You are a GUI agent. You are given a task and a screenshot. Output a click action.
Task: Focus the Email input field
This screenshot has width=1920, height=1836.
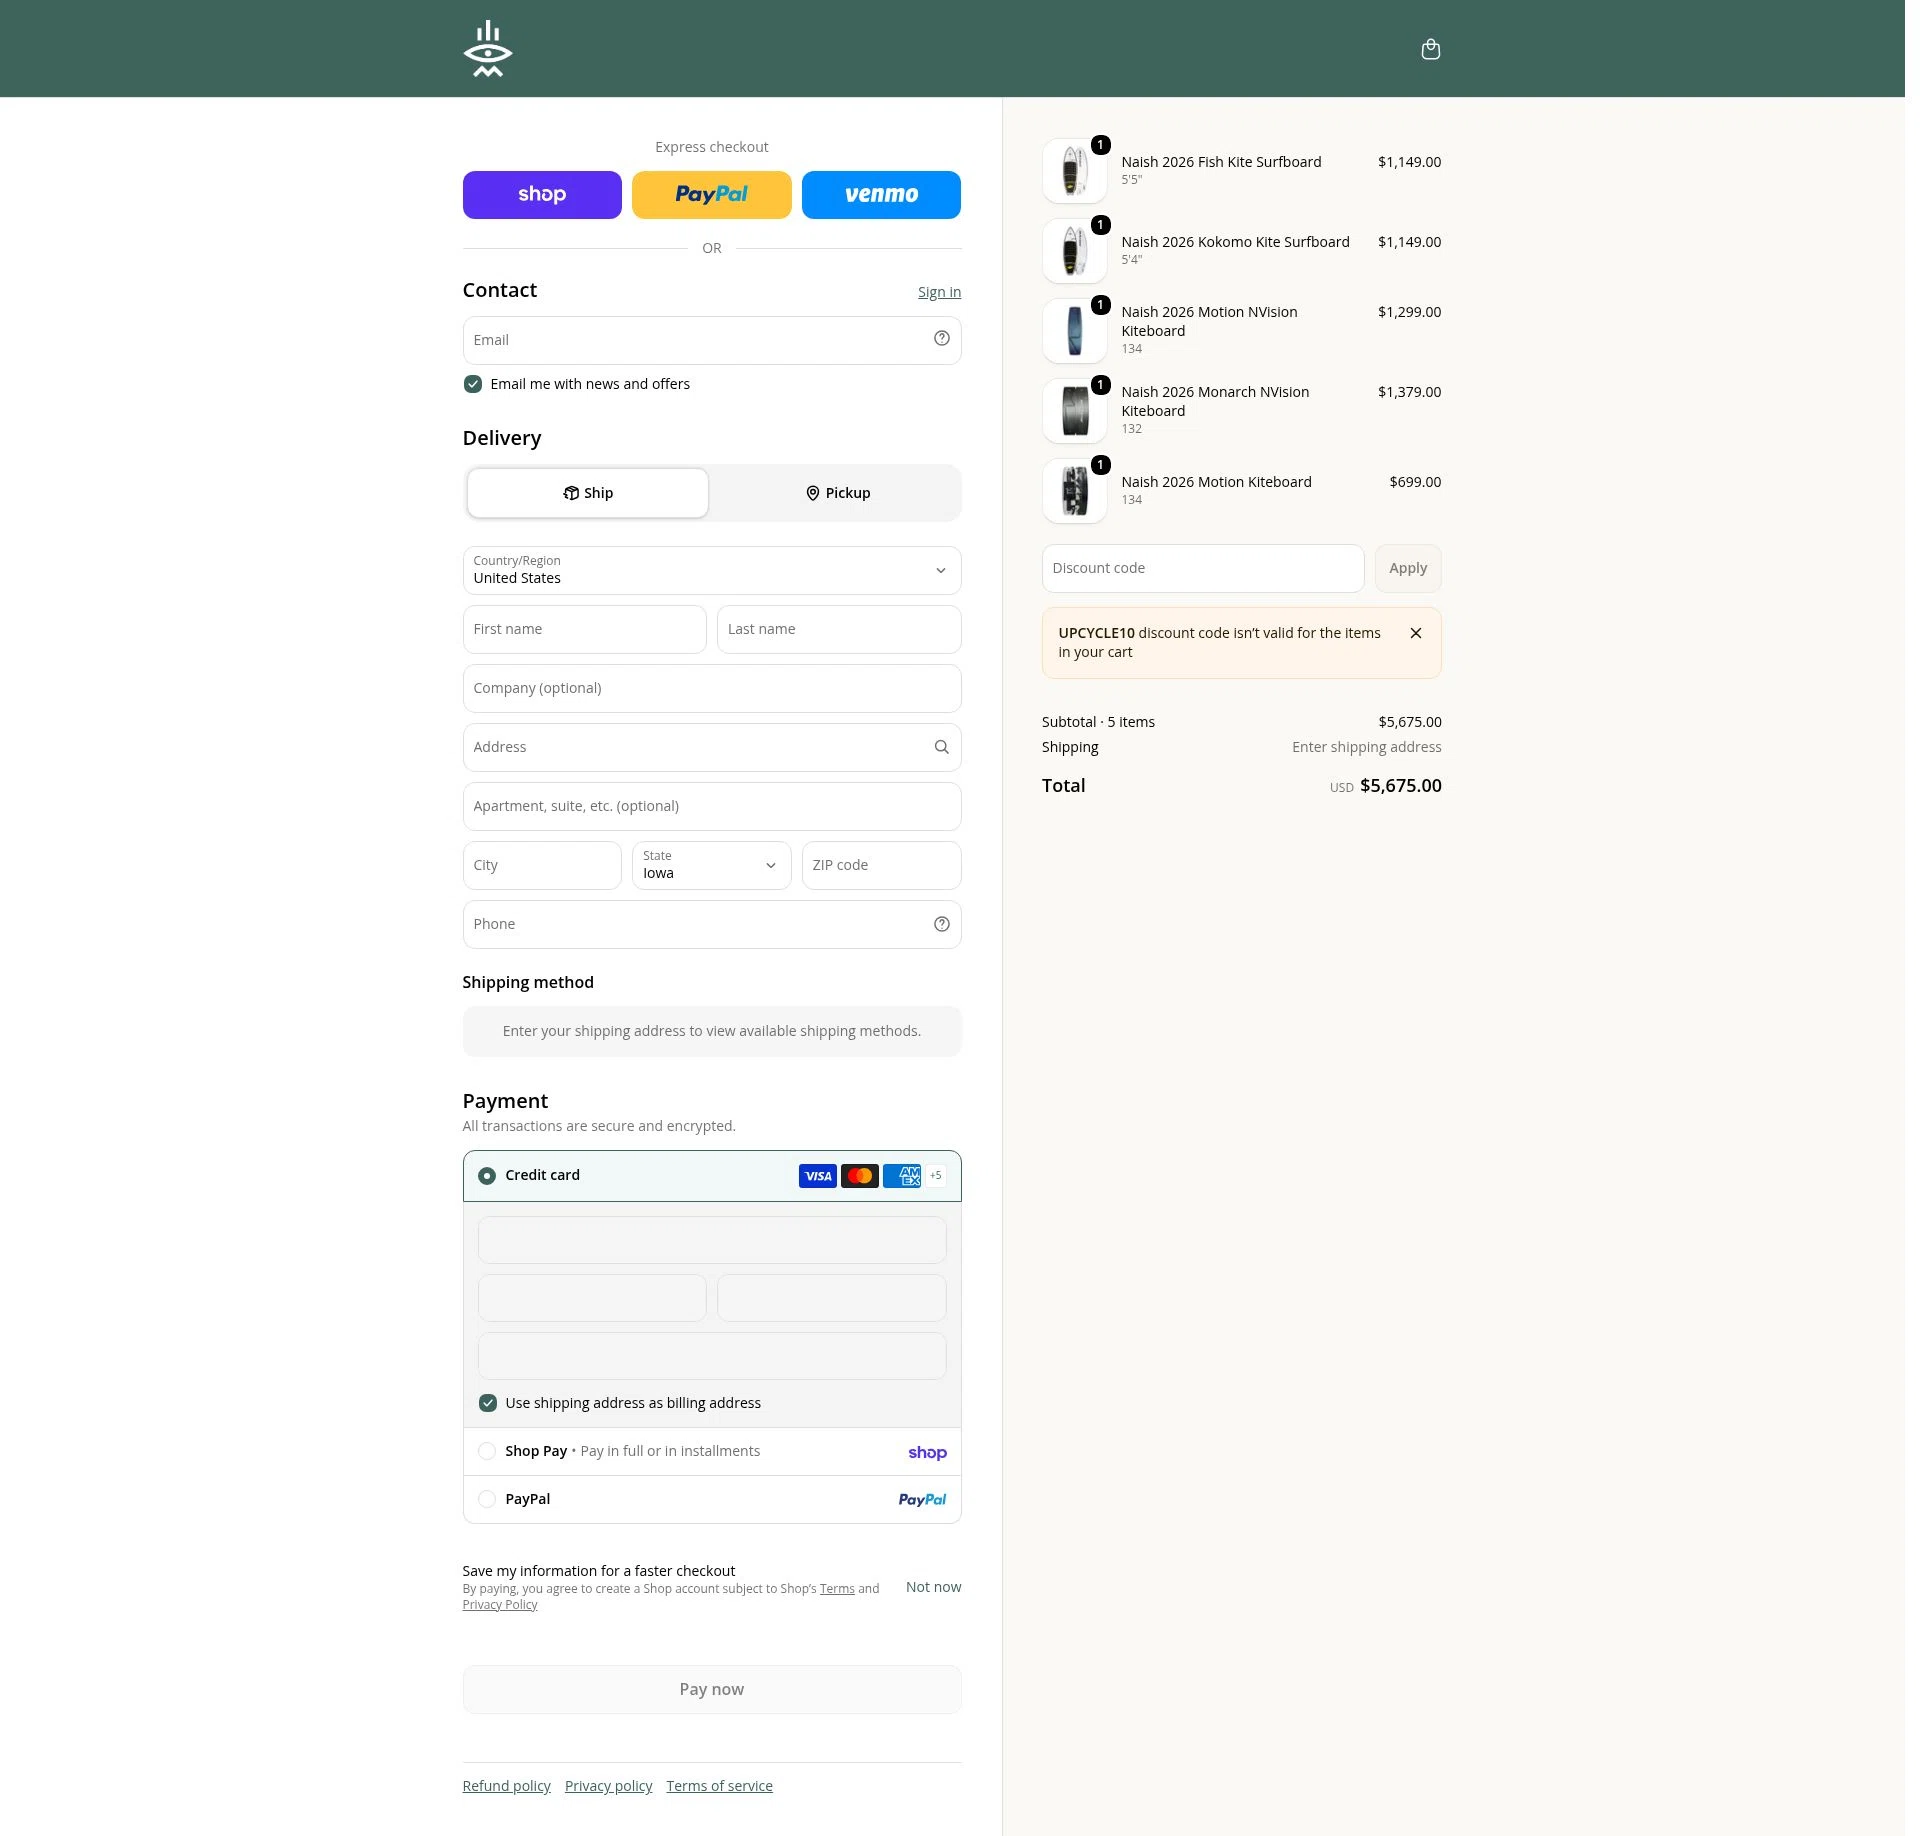(712, 340)
